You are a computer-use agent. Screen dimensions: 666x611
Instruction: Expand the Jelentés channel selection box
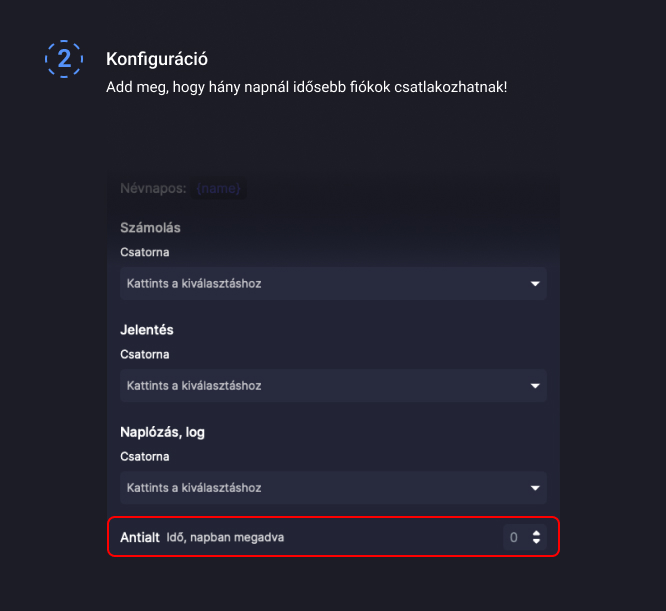pos(320,386)
